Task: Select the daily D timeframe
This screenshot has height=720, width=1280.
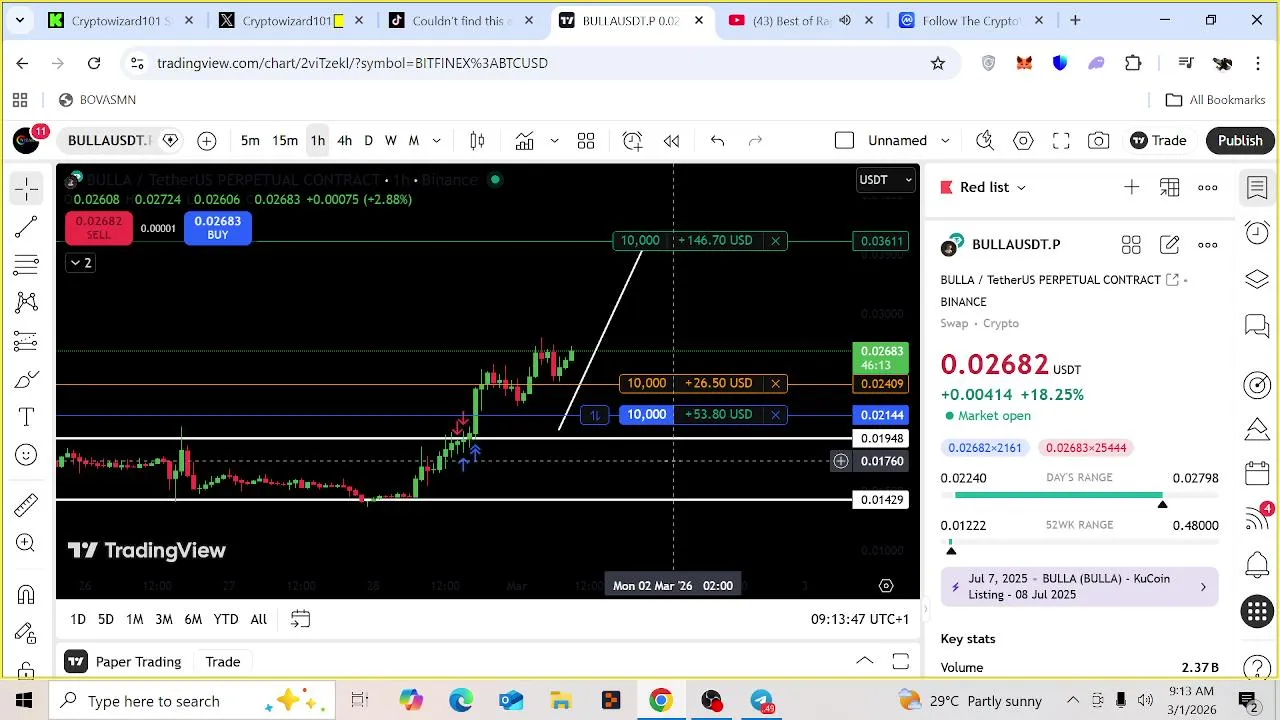Action: [368, 141]
